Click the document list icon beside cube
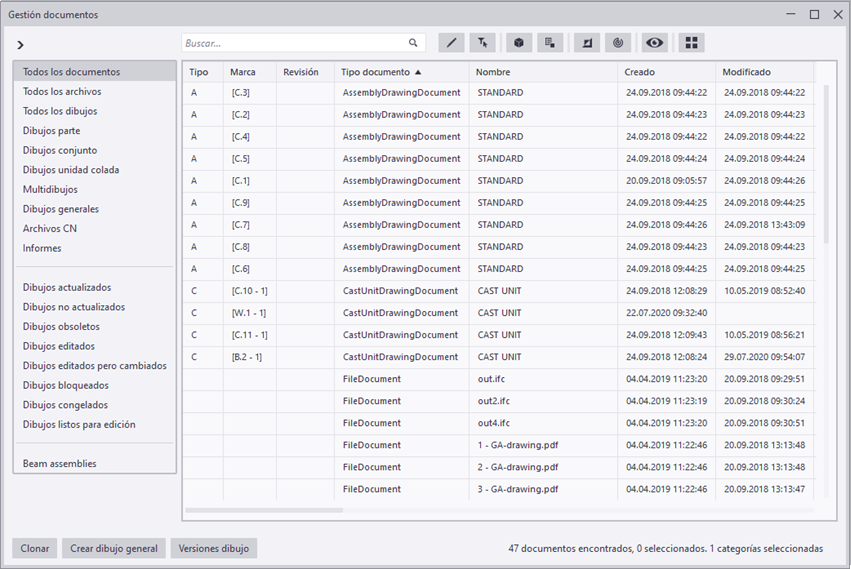 click(x=549, y=43)
